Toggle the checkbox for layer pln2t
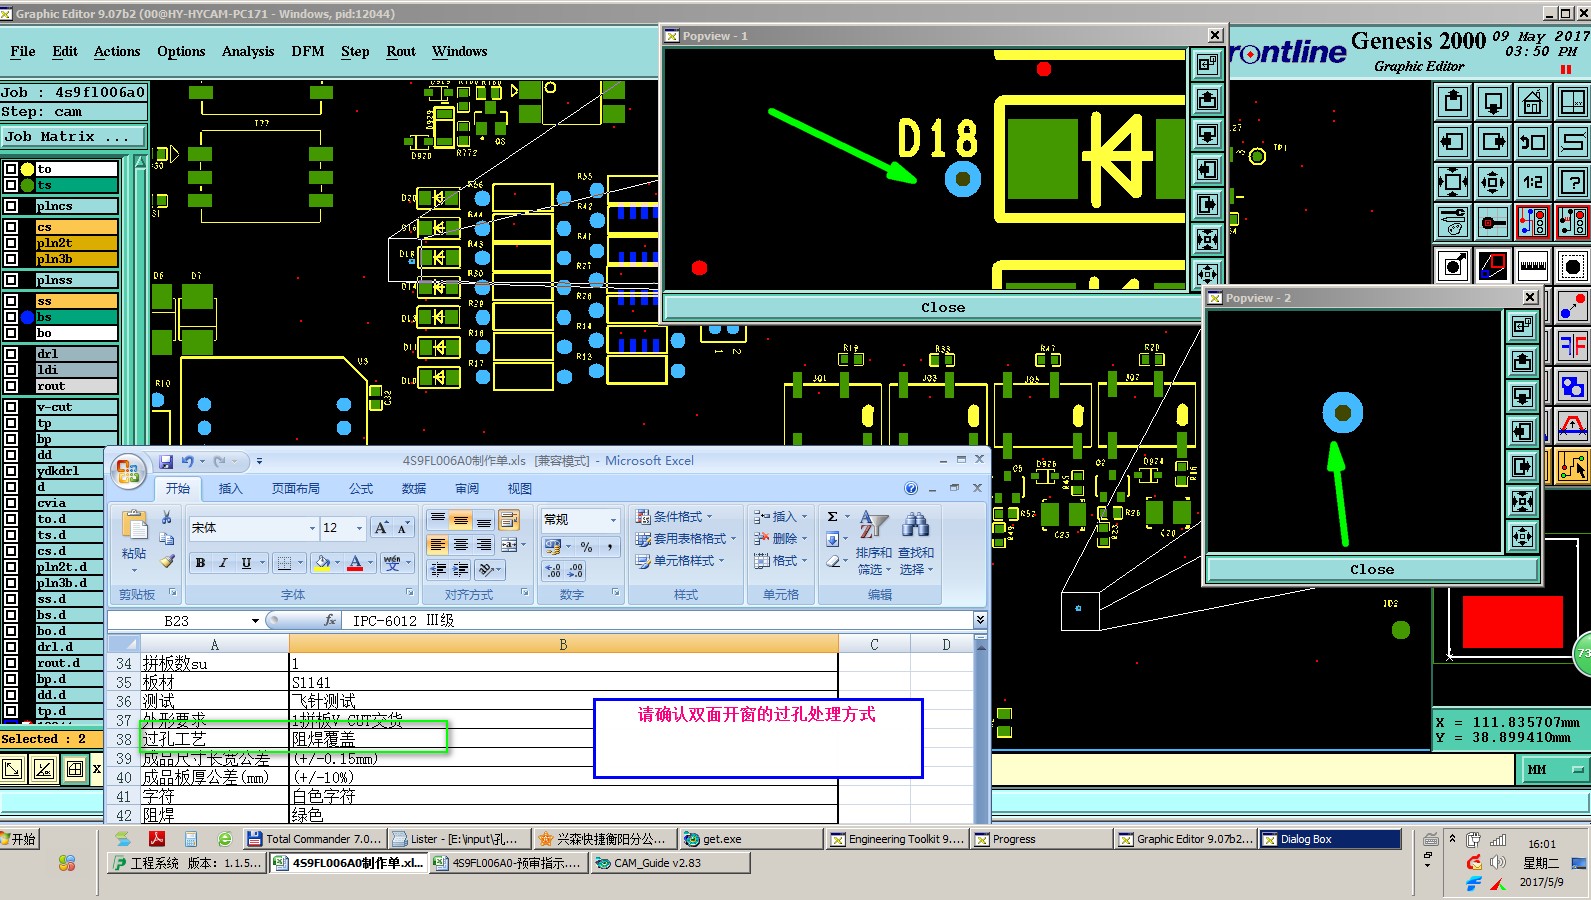Screen dimensions: 1591x900 pos(11,243)
